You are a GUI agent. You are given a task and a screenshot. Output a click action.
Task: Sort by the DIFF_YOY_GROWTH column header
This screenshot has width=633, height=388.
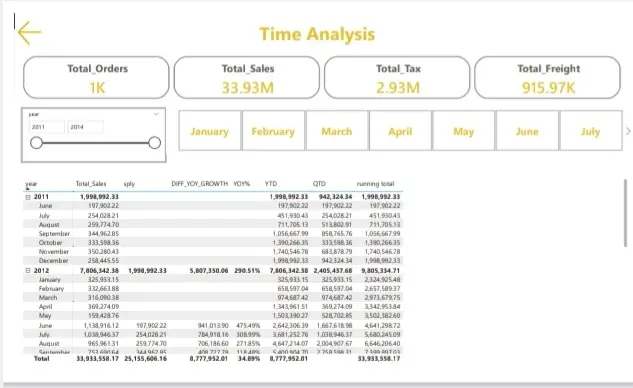199,184
